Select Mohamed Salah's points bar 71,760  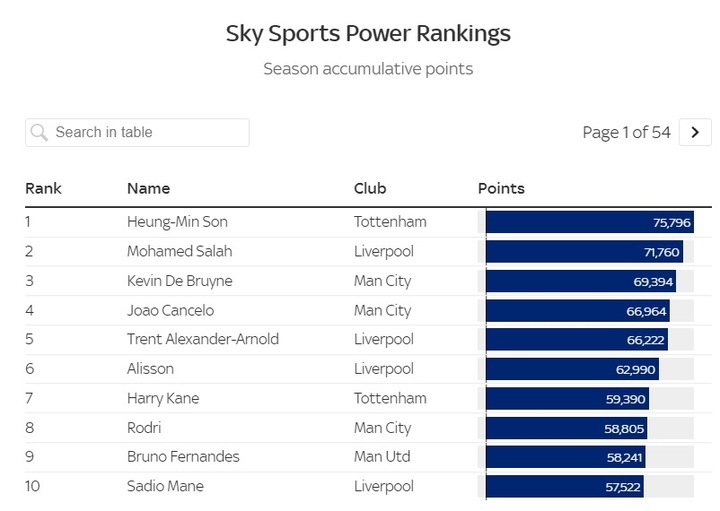(584, 252)
